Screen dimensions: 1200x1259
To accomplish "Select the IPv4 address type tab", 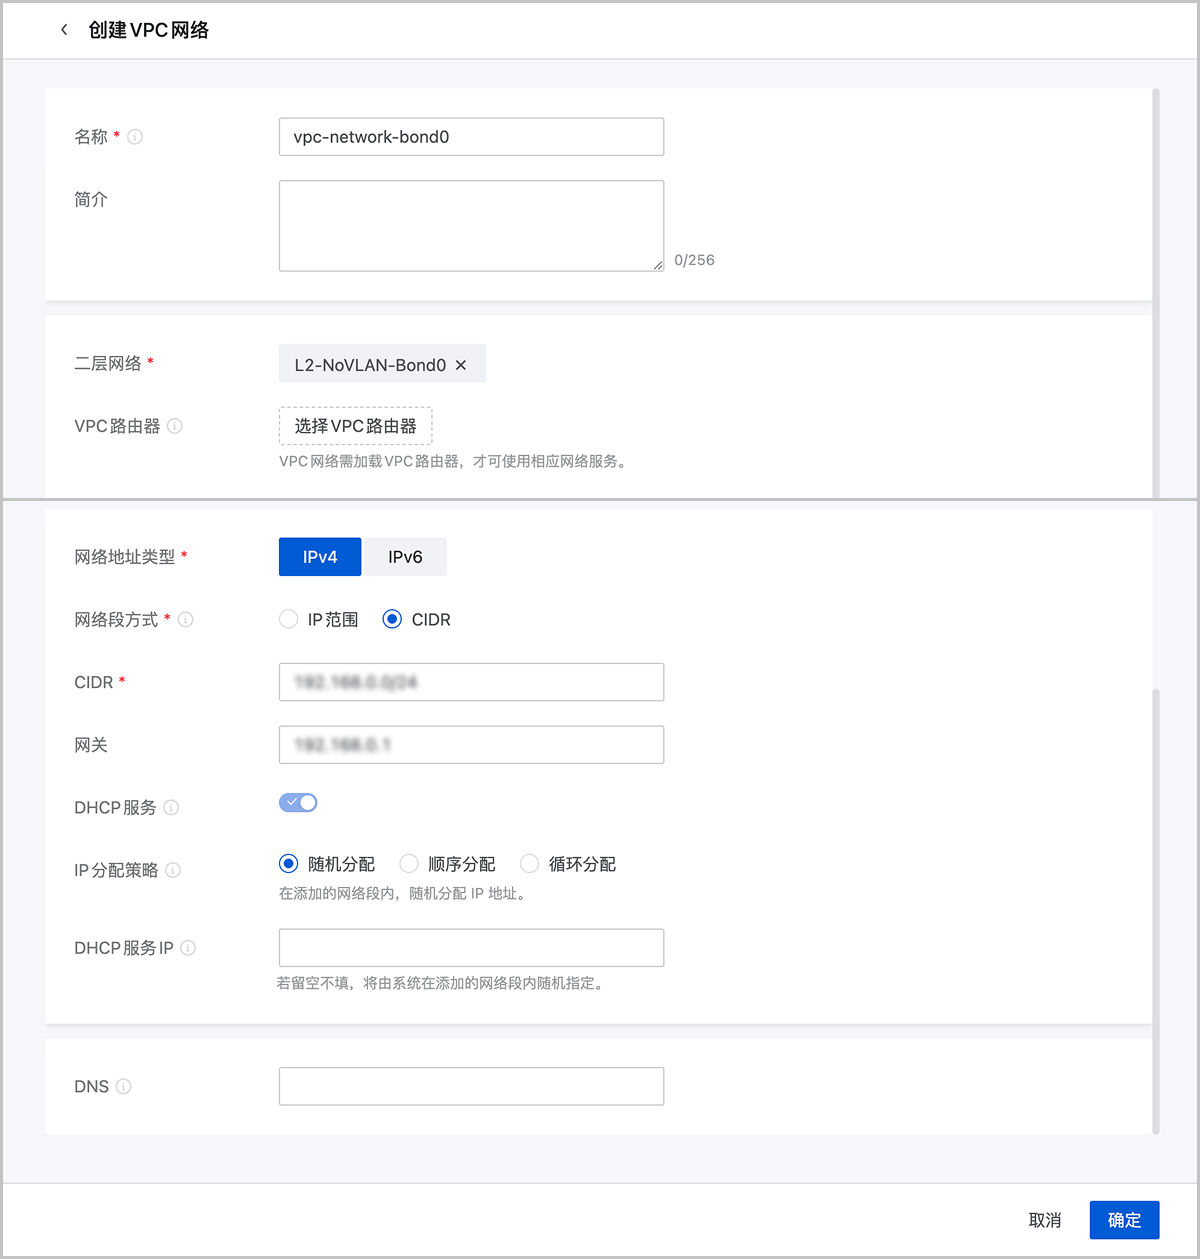I will click(320, 557).
